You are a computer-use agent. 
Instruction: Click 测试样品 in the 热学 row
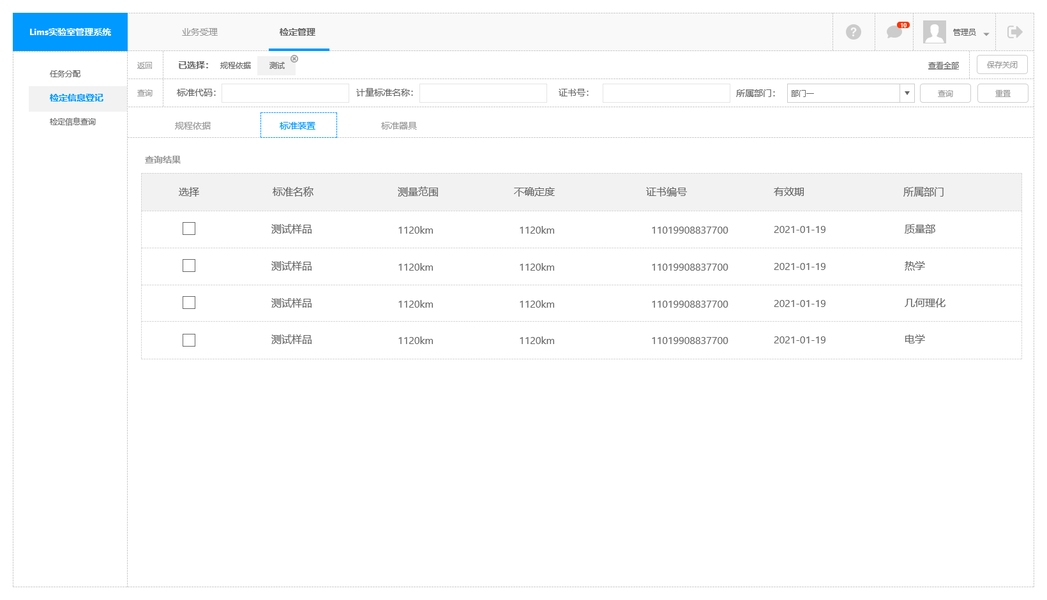click(x=291, y=266)
